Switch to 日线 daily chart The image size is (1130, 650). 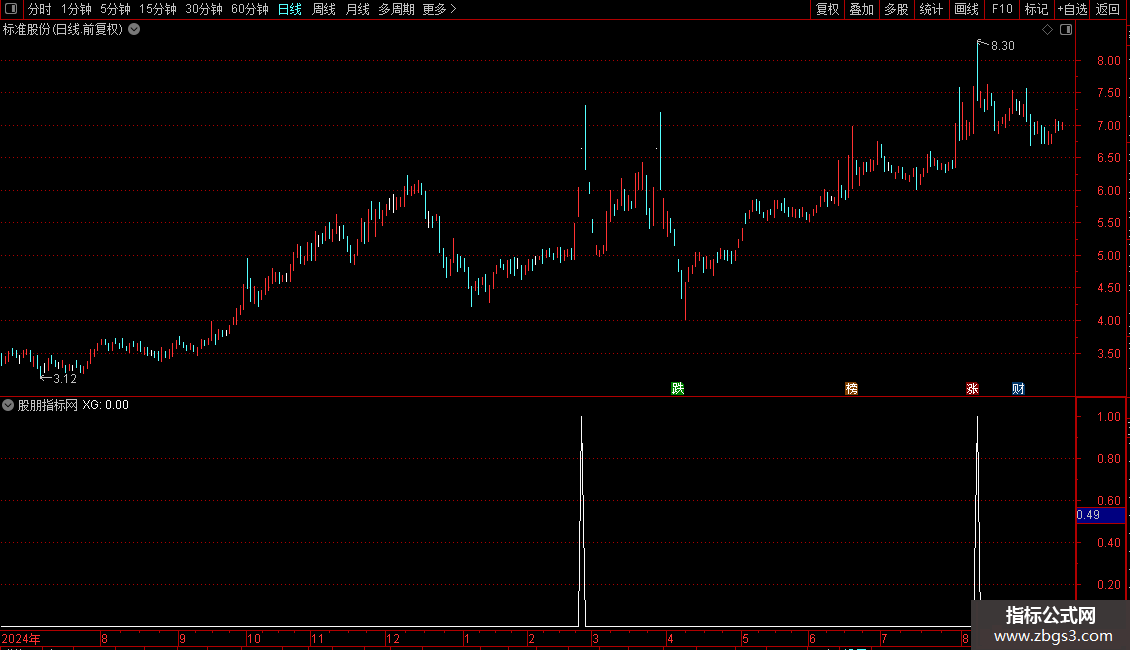(290, 9)
